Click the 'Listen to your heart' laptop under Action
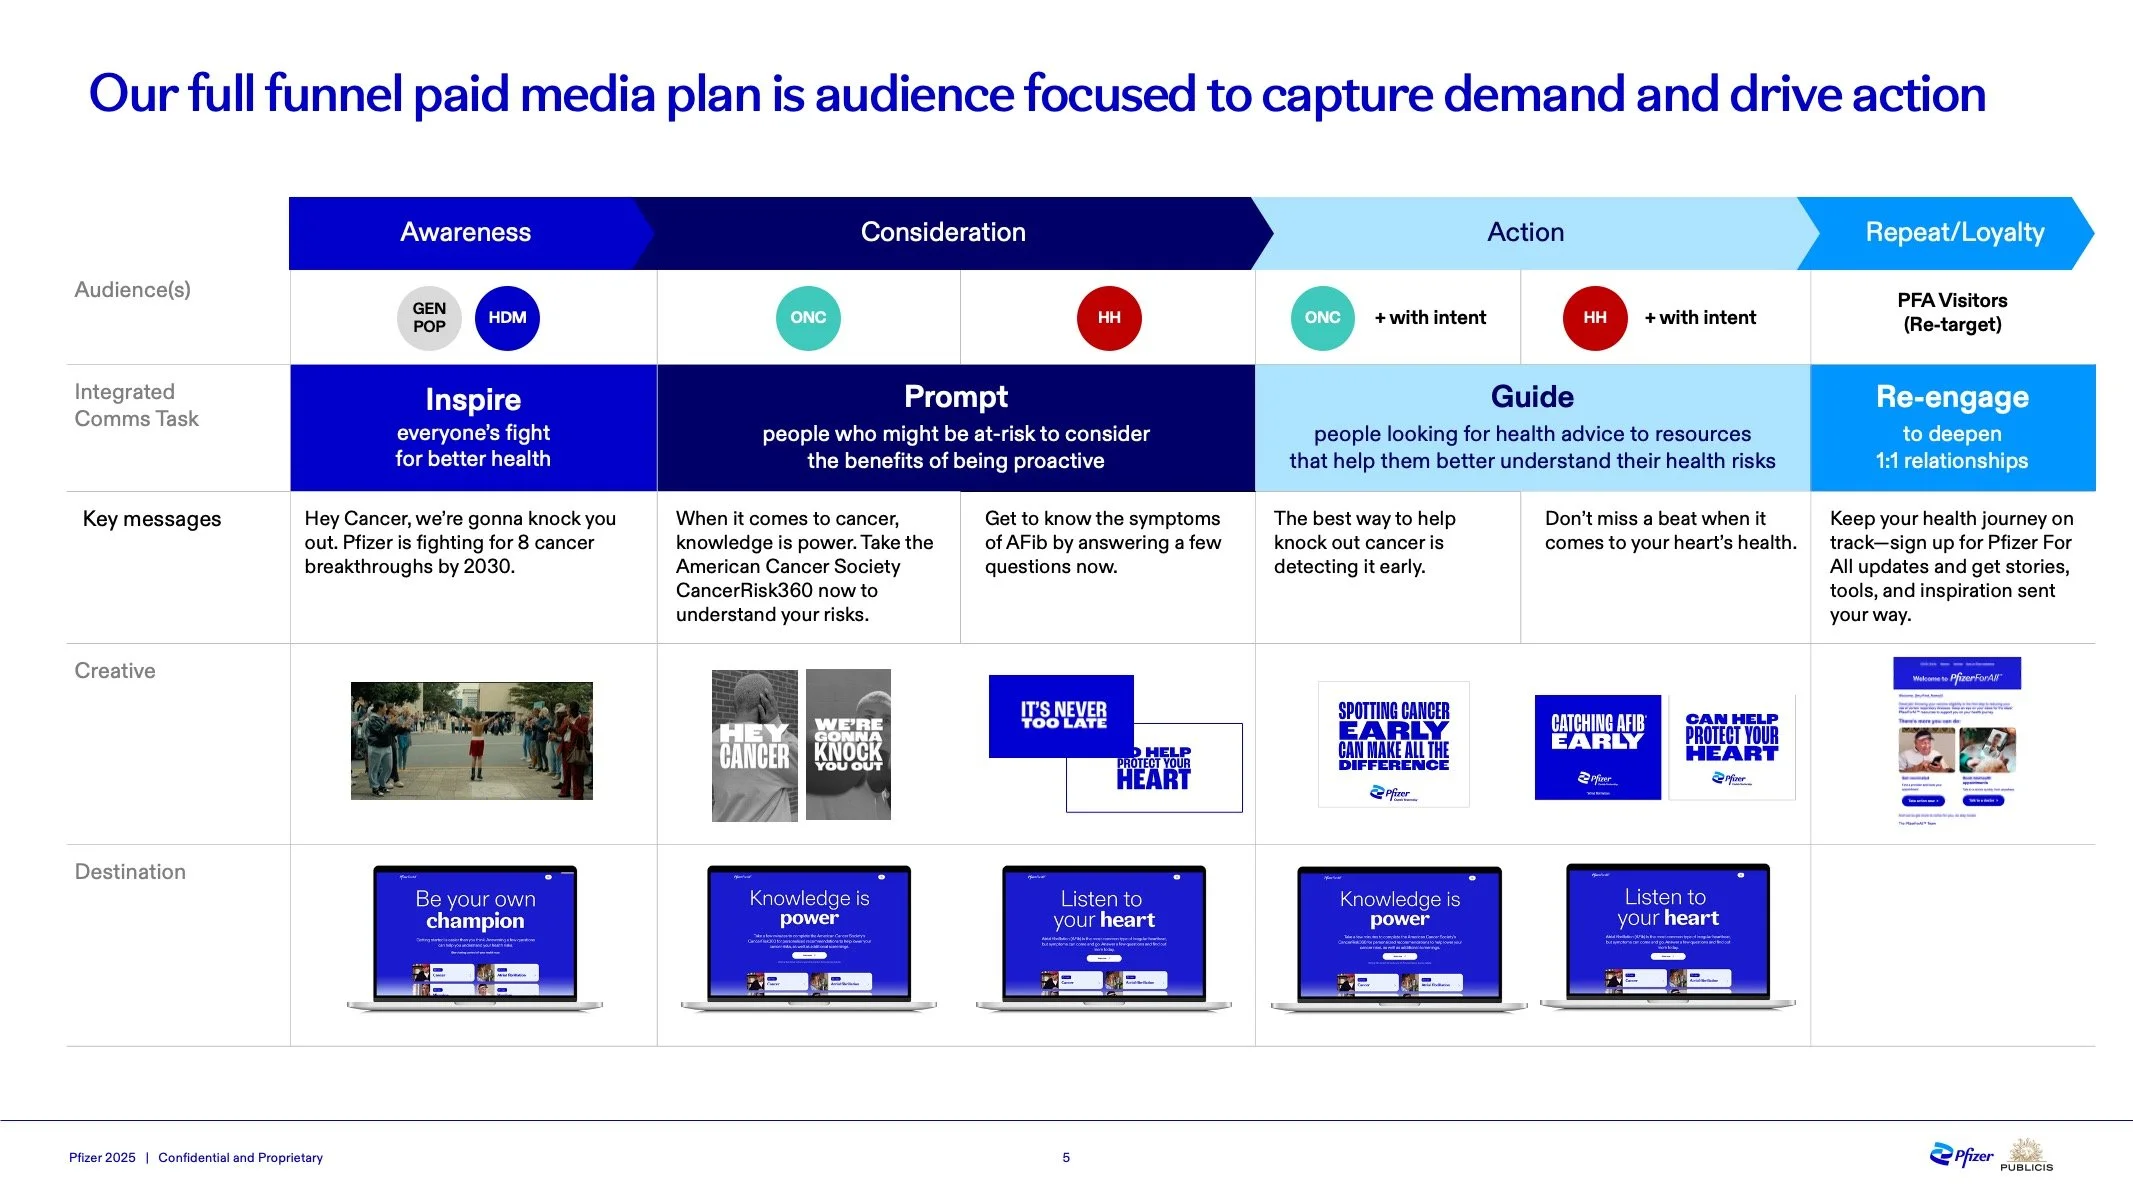Screen dimensions: 2133x1200 coord(1668,936)
